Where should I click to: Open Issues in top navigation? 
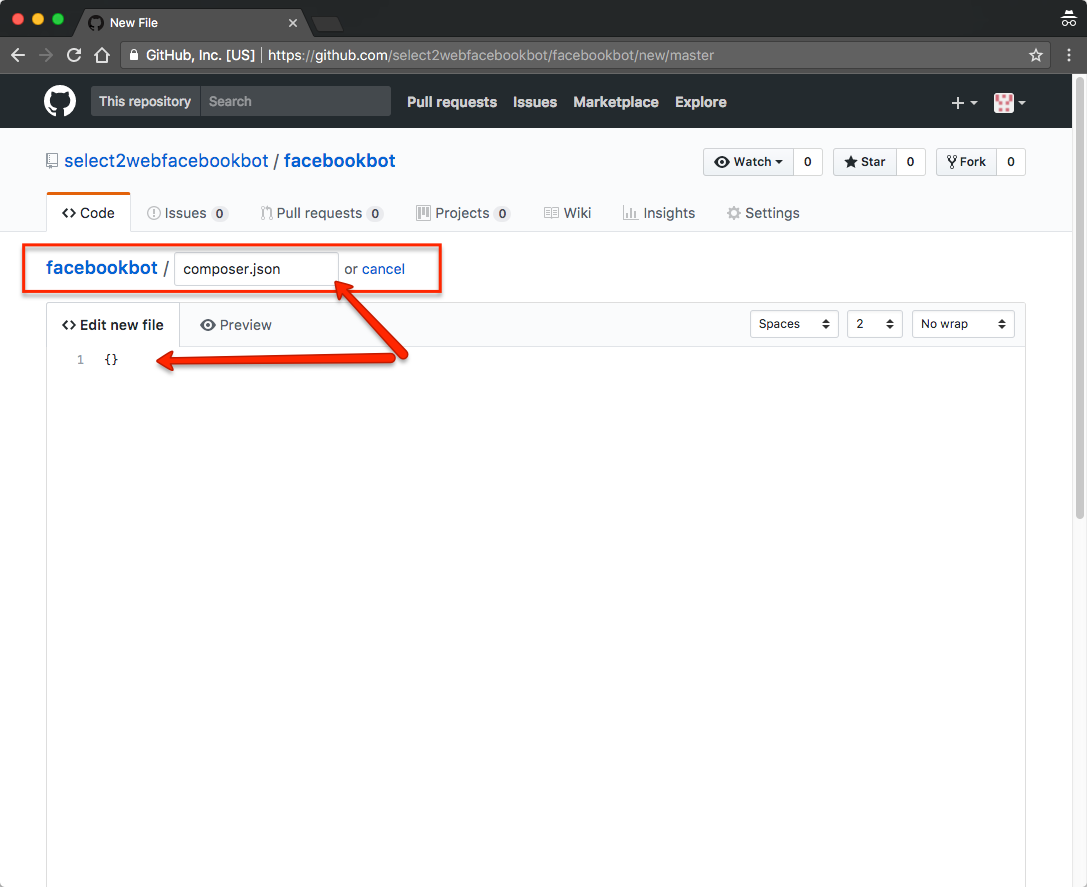(x=535, y=102)
